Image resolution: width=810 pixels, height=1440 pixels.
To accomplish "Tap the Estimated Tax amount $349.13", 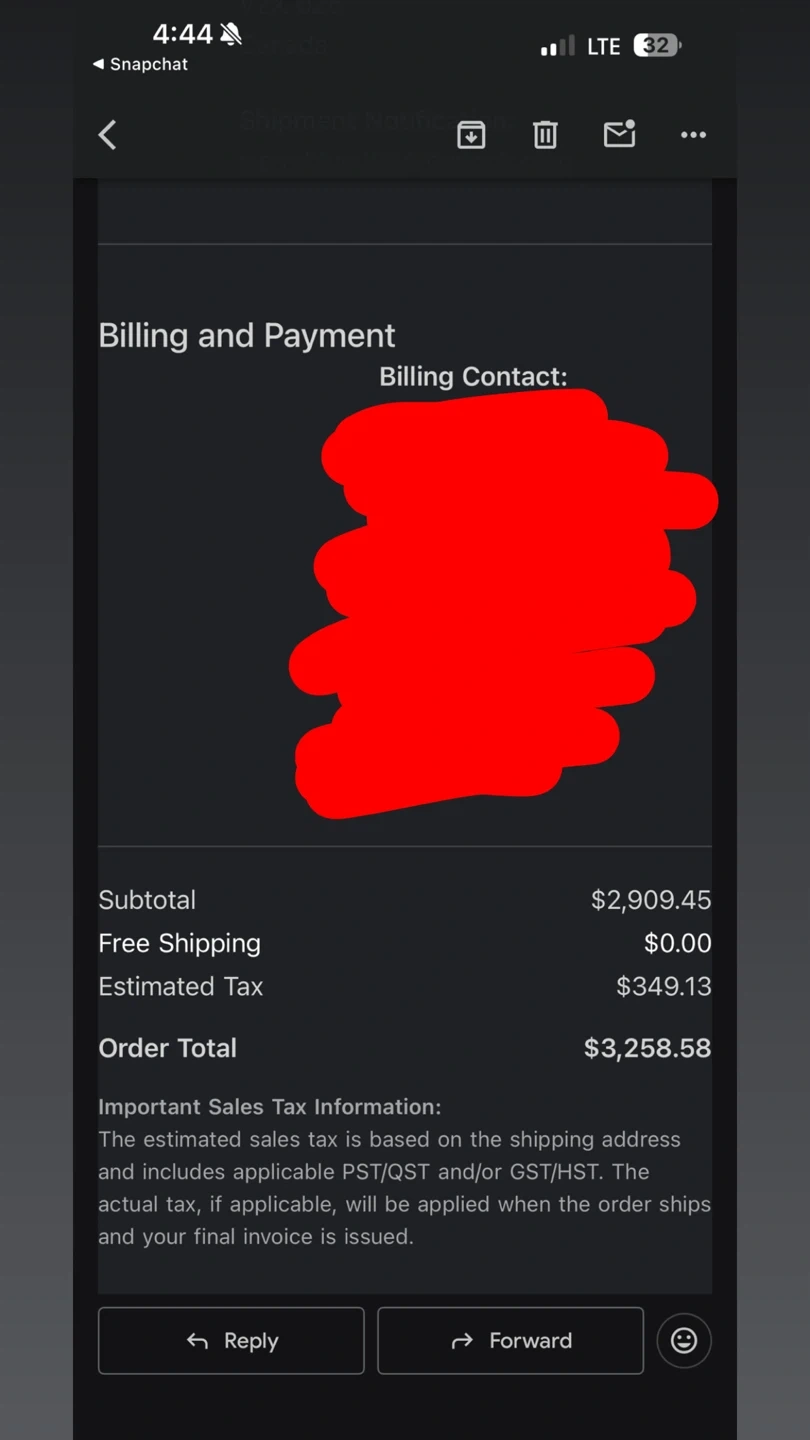I will (x=663, y=986).
